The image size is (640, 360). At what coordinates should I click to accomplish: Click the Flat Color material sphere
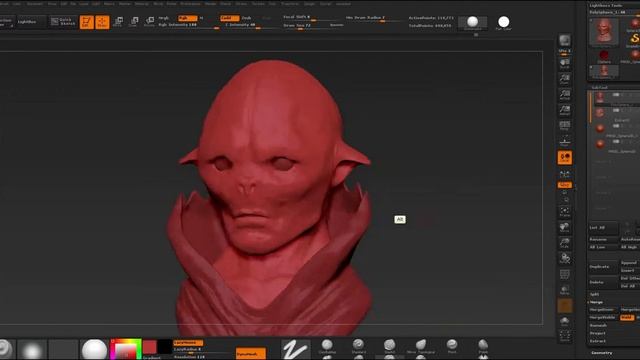(x=503, y=22)
